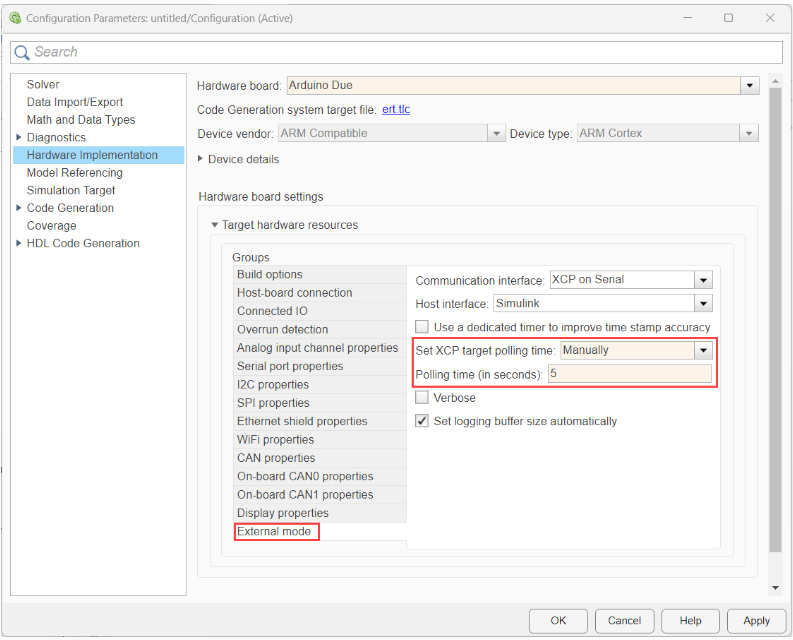Open the Hardware board dropdown
The width and height of the screenshot is (793, 640).
click(x=750, y=86)
